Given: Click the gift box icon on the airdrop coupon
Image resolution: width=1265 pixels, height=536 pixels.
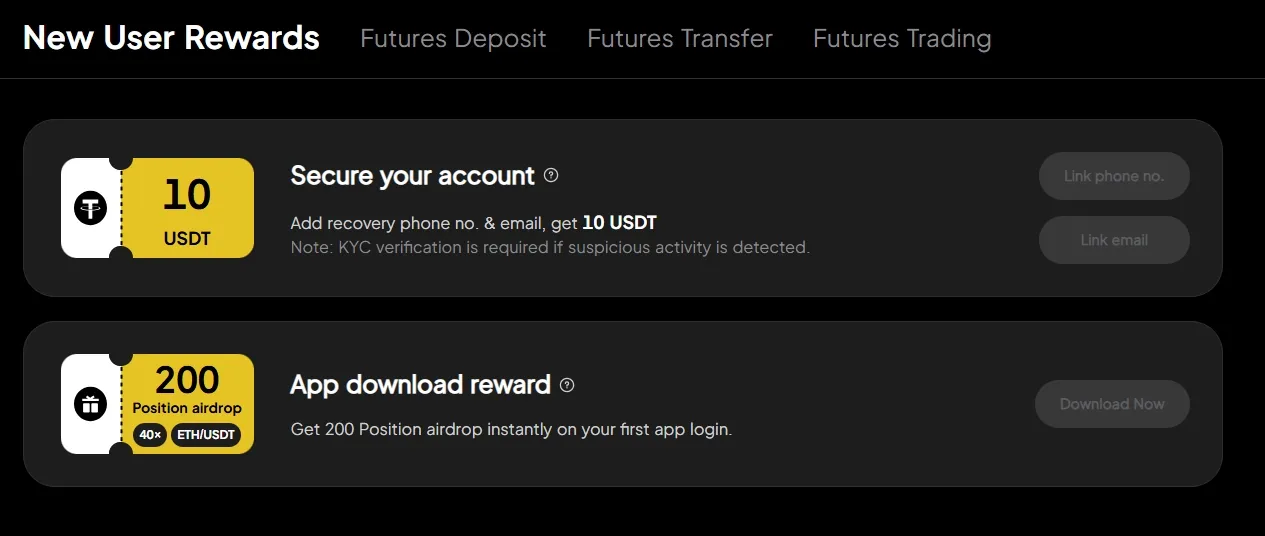Looking at the screenshot, I should pos(91,404).
